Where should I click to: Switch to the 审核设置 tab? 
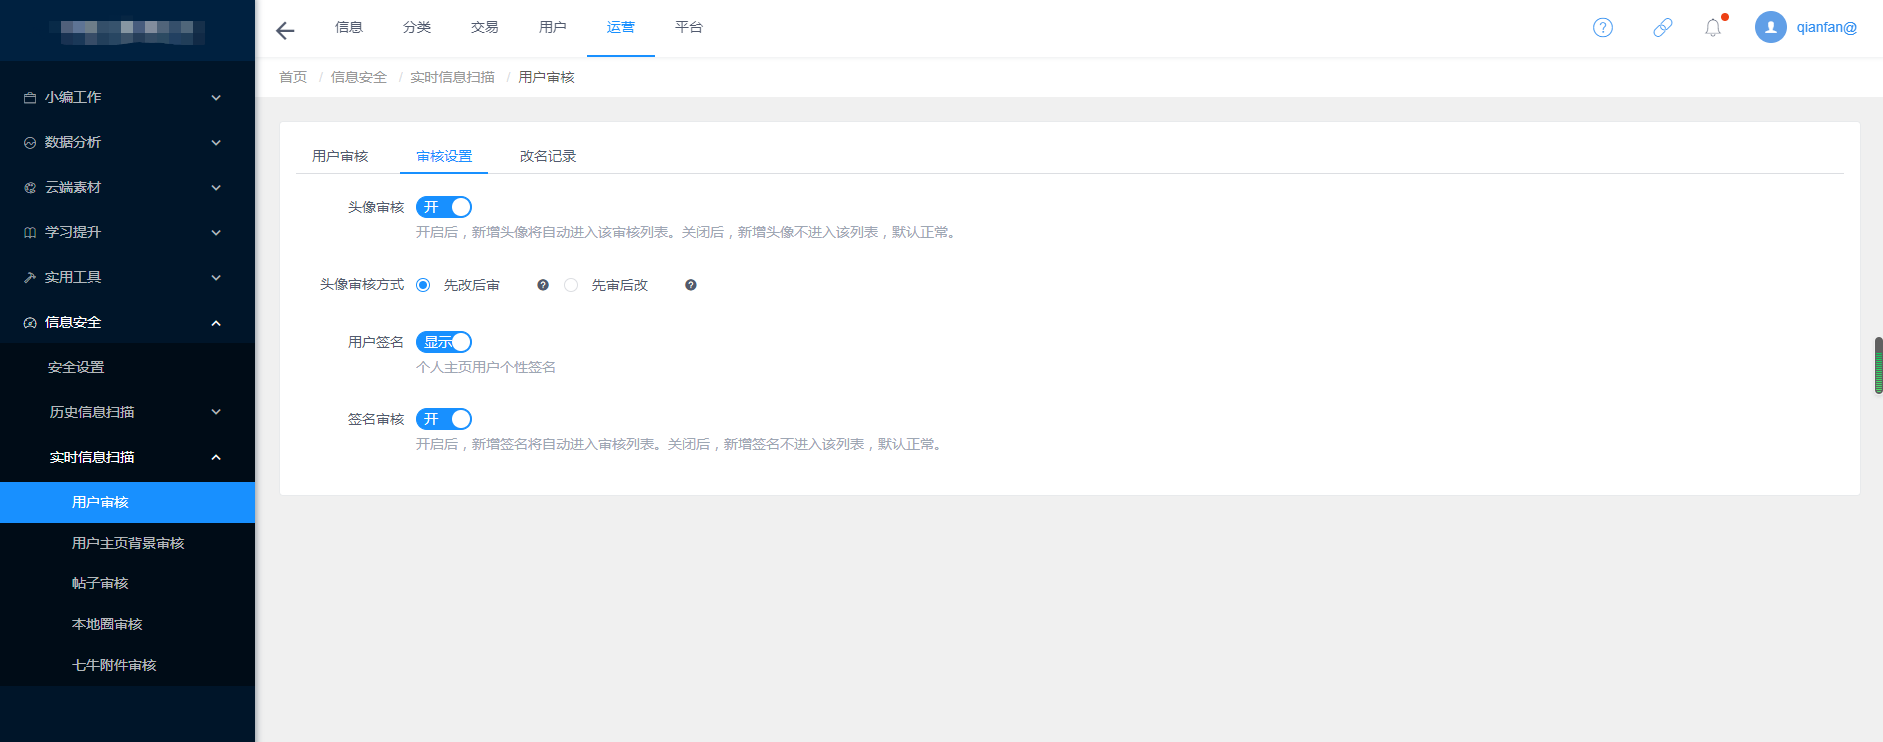point(444,156)
